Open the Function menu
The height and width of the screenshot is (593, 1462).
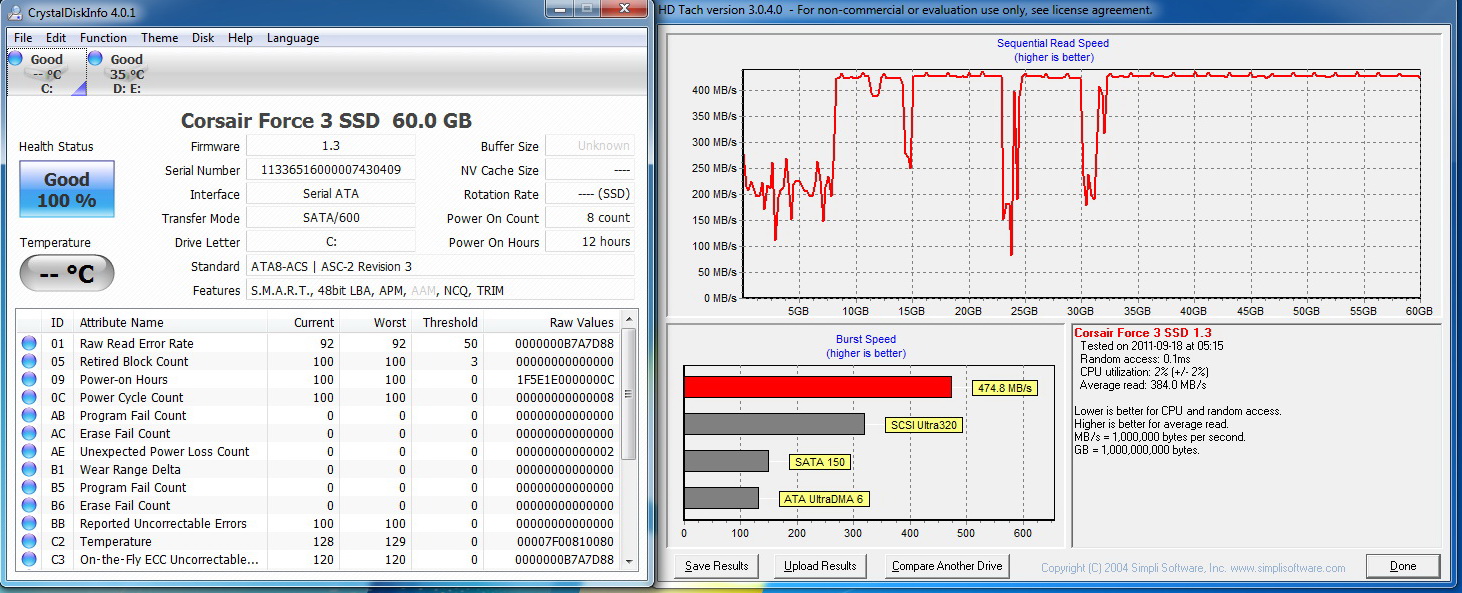103,38
